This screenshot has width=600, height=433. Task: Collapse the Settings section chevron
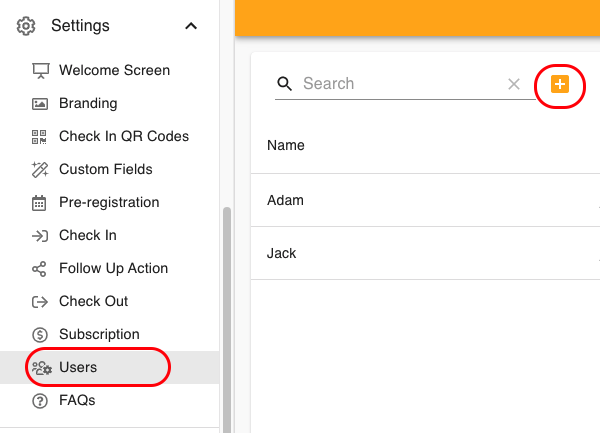(x=191, y=26)
